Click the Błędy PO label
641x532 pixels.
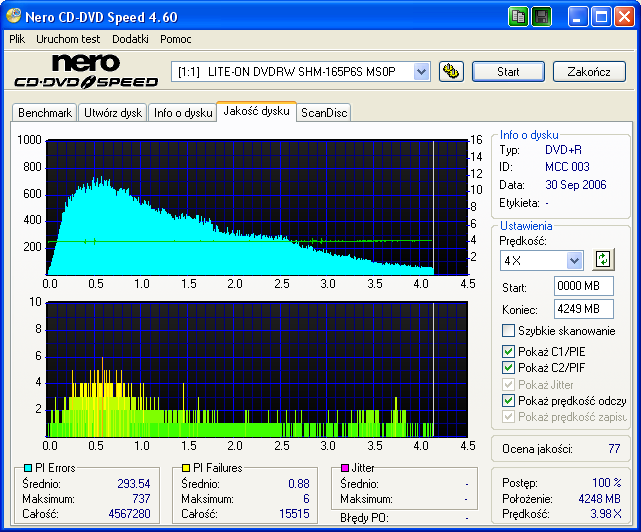click(364, 518)
